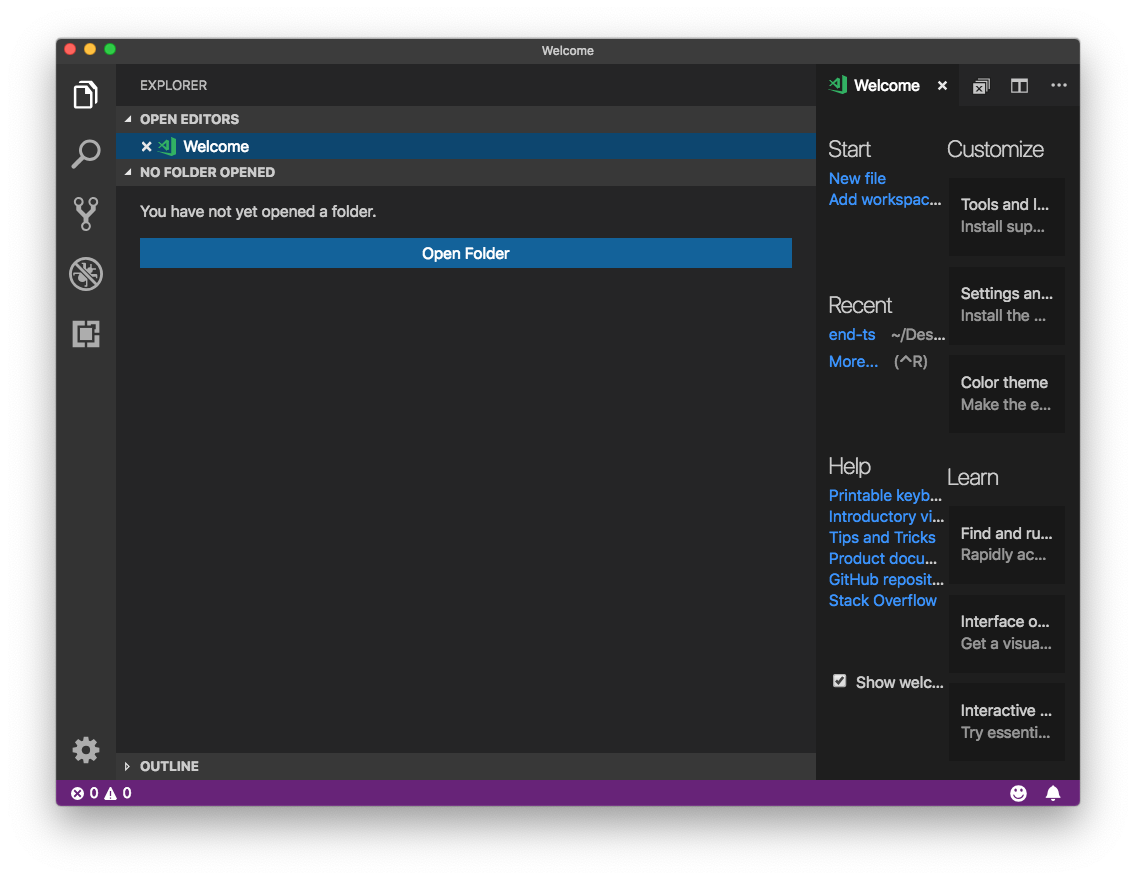Click the (^R) shortcut hint text
Screen dimensions: 1136x880
(x=911, y=361)
